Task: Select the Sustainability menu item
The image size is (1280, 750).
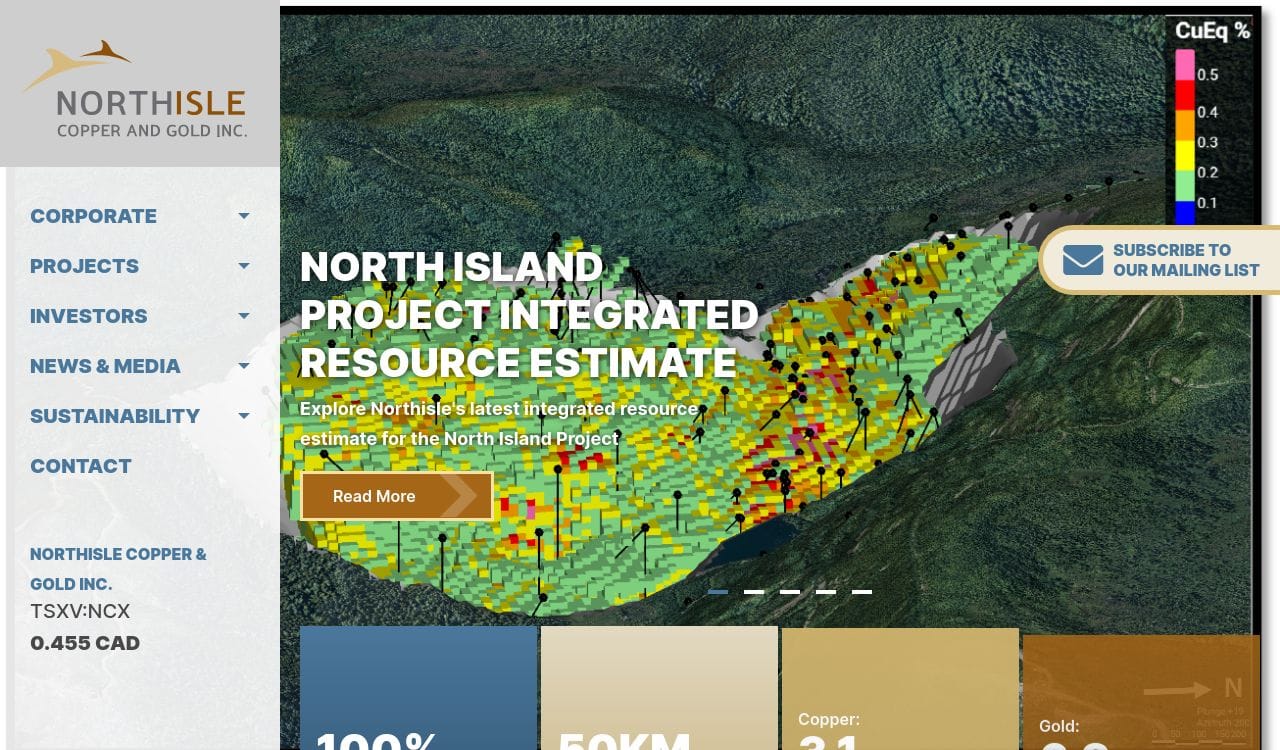Action: coord(115,416)
